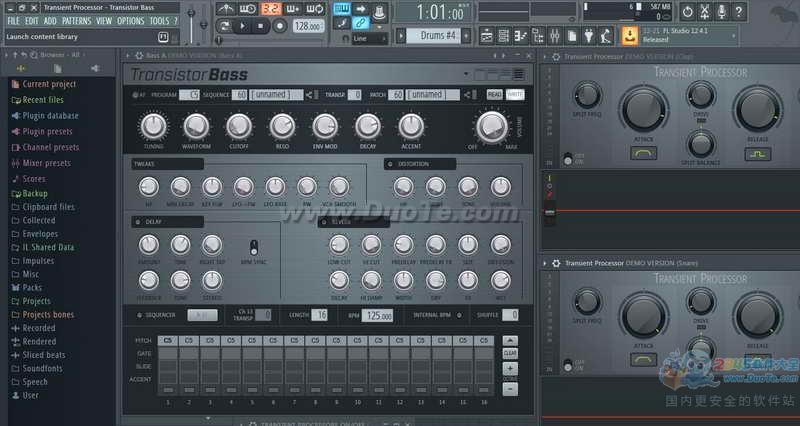Click the sequencer plus octave button
Viewport: 800px width, 426px height.
point(510,368)
